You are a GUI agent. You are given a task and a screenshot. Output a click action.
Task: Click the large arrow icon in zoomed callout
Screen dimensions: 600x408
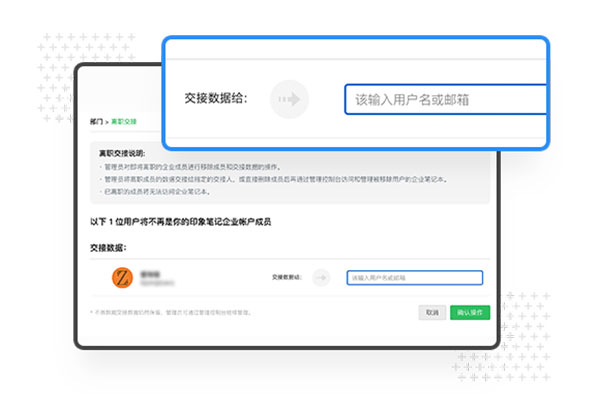(290, 100)
